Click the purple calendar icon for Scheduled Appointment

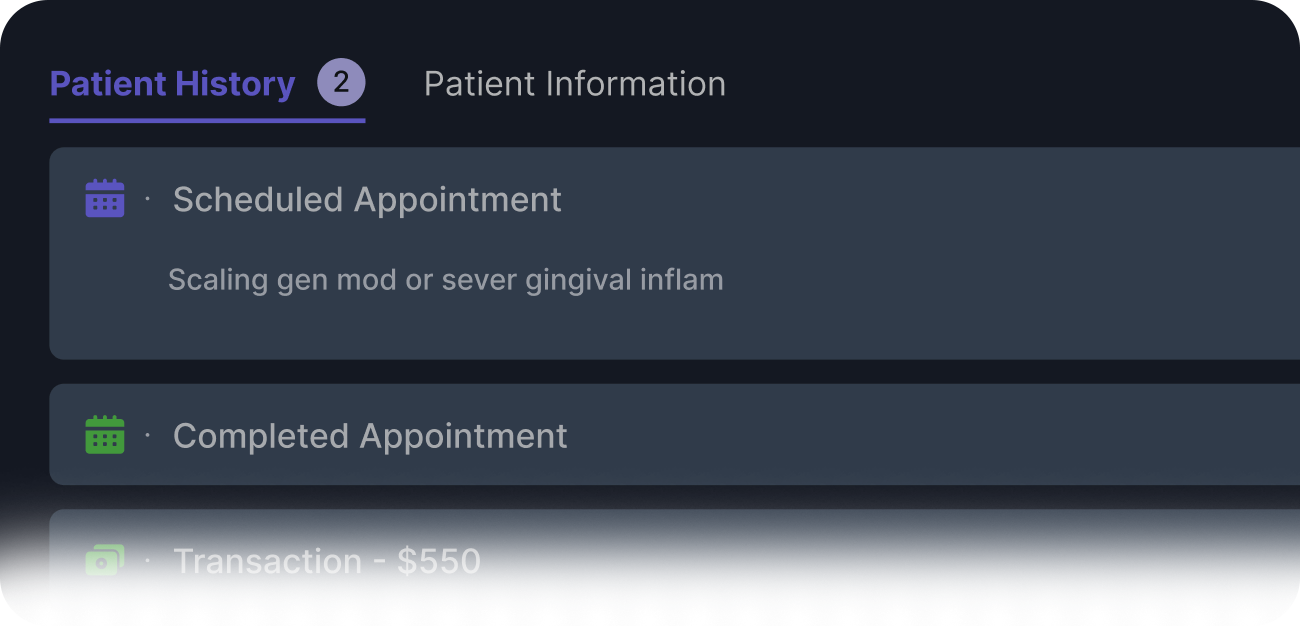[x=105, y=198]
